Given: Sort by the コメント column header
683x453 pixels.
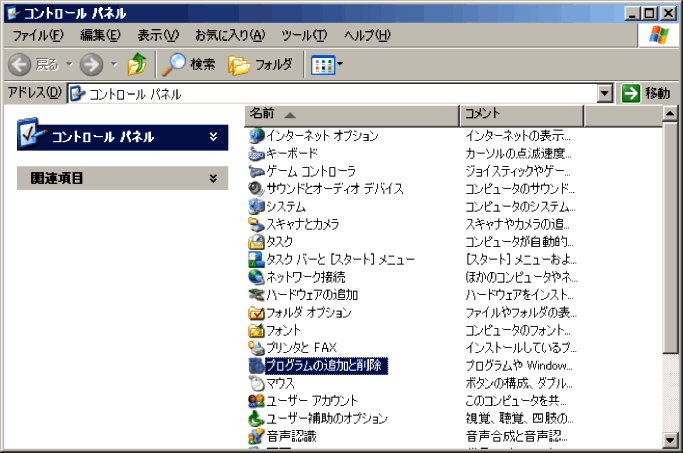Looking at the screenshot, I should [x=522, y=115].
